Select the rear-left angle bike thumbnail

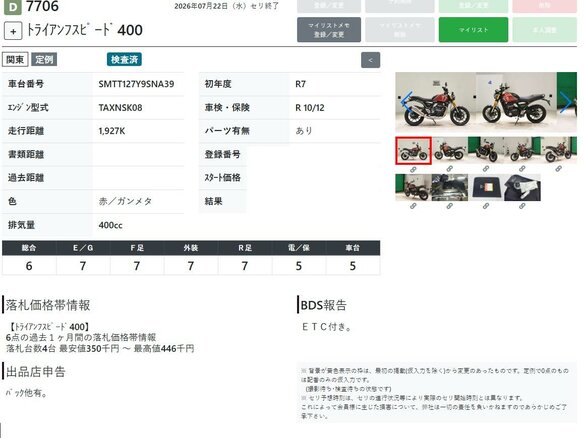tap(559, 150)
